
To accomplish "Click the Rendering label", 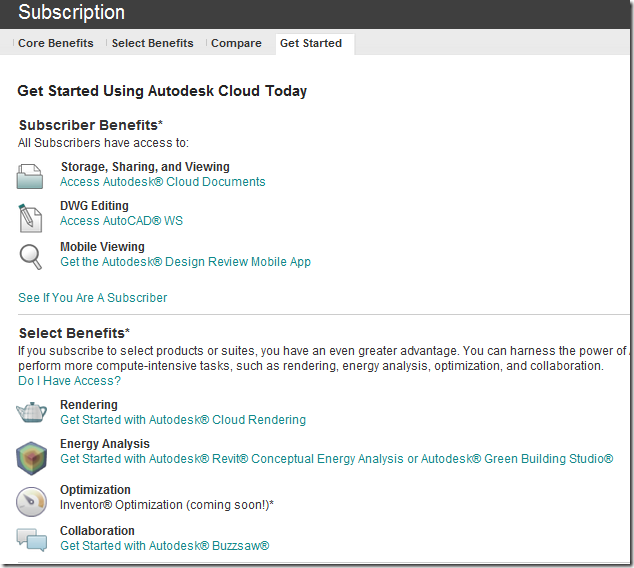I will (x=89, y=405).
